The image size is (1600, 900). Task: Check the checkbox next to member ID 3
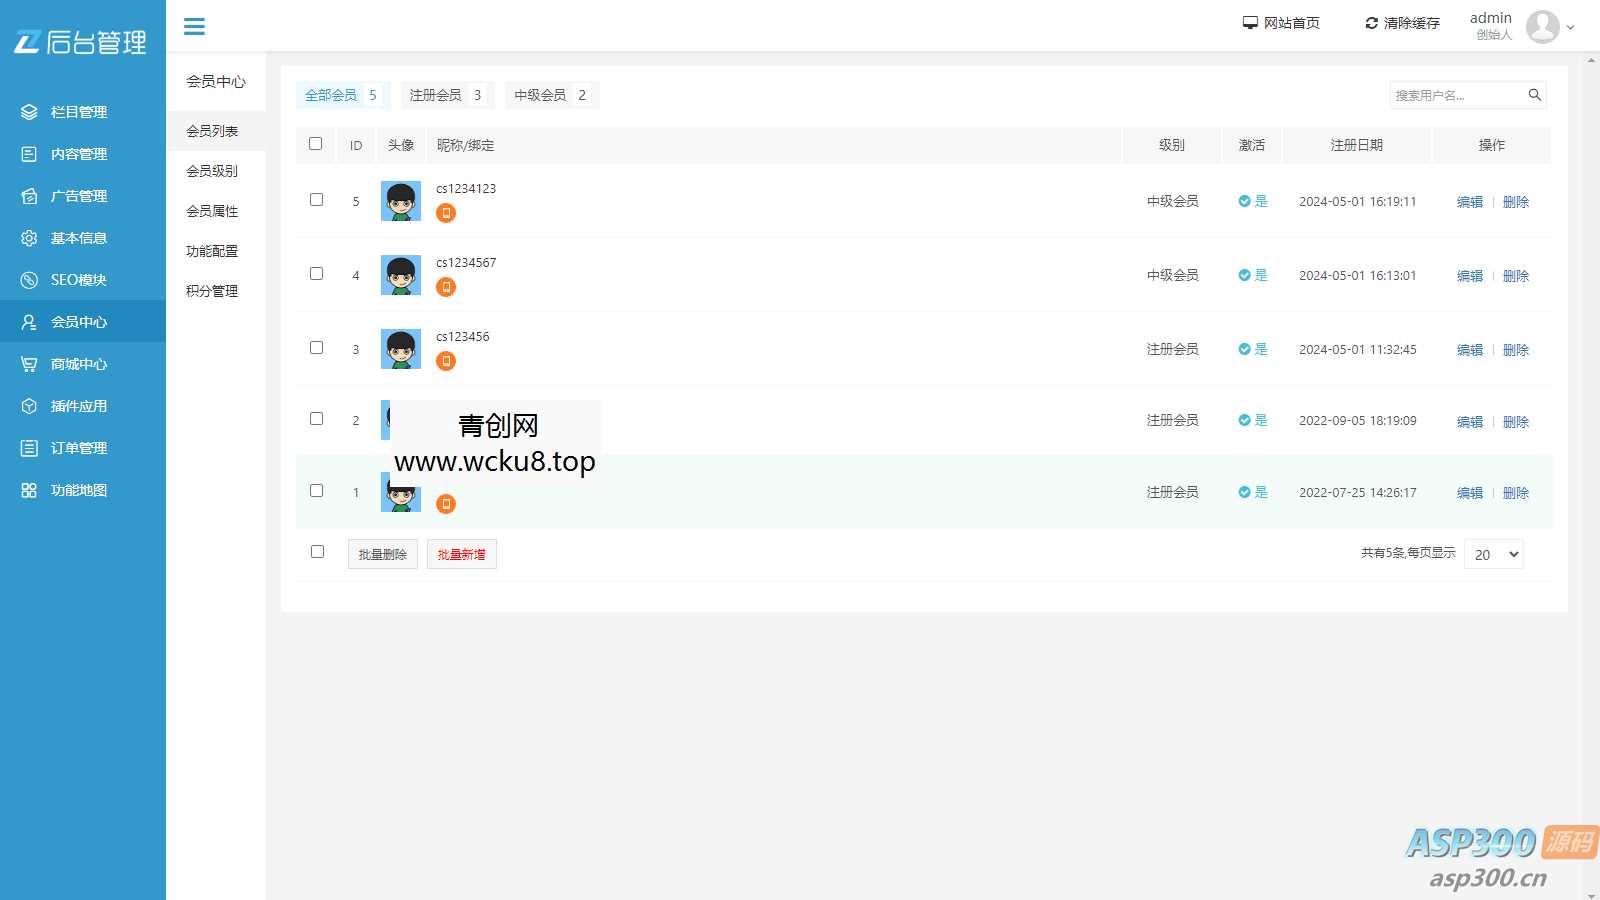coord(317,348)
